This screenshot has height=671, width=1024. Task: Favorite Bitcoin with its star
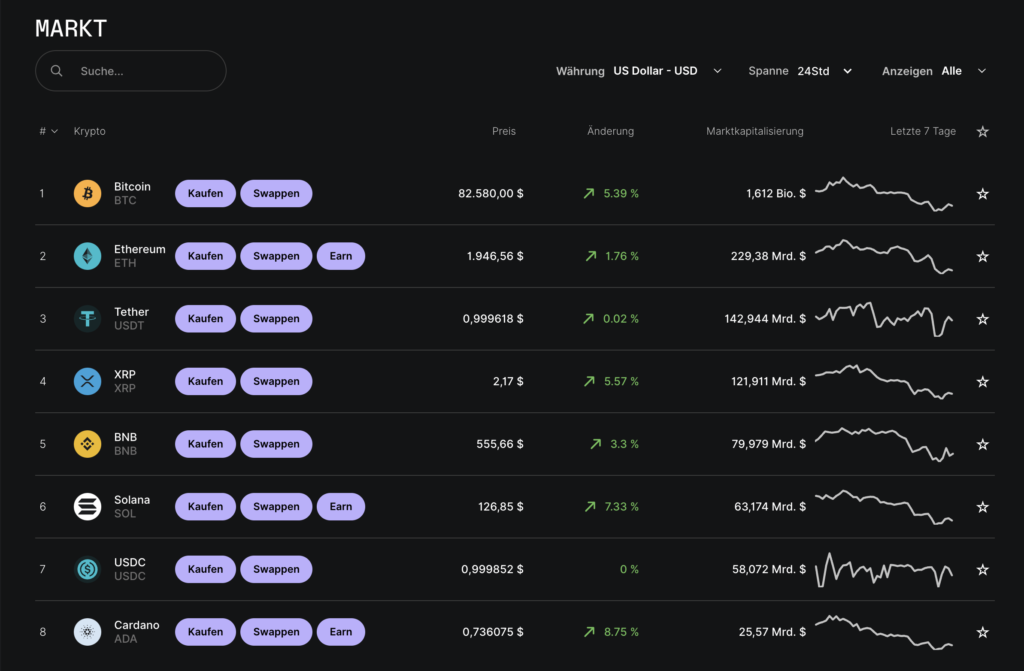point(982,193)
